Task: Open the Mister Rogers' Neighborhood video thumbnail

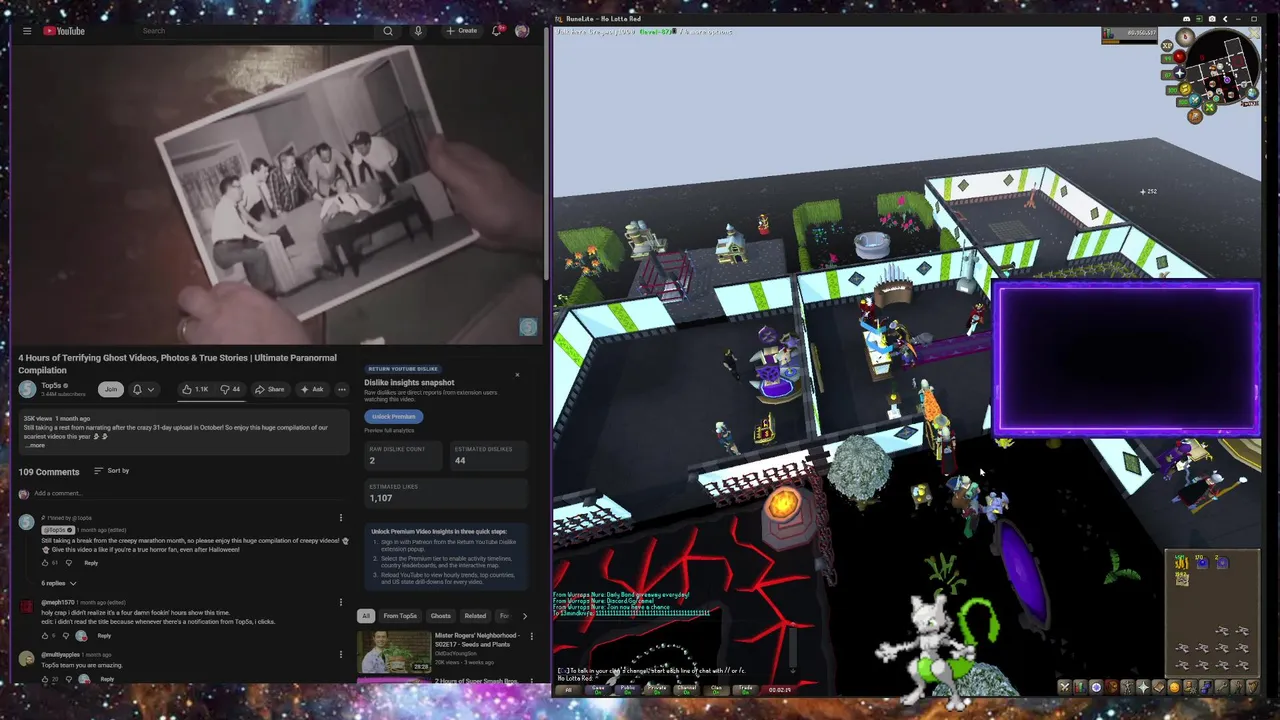Action: pyautogui.click(x=394, y=651)
